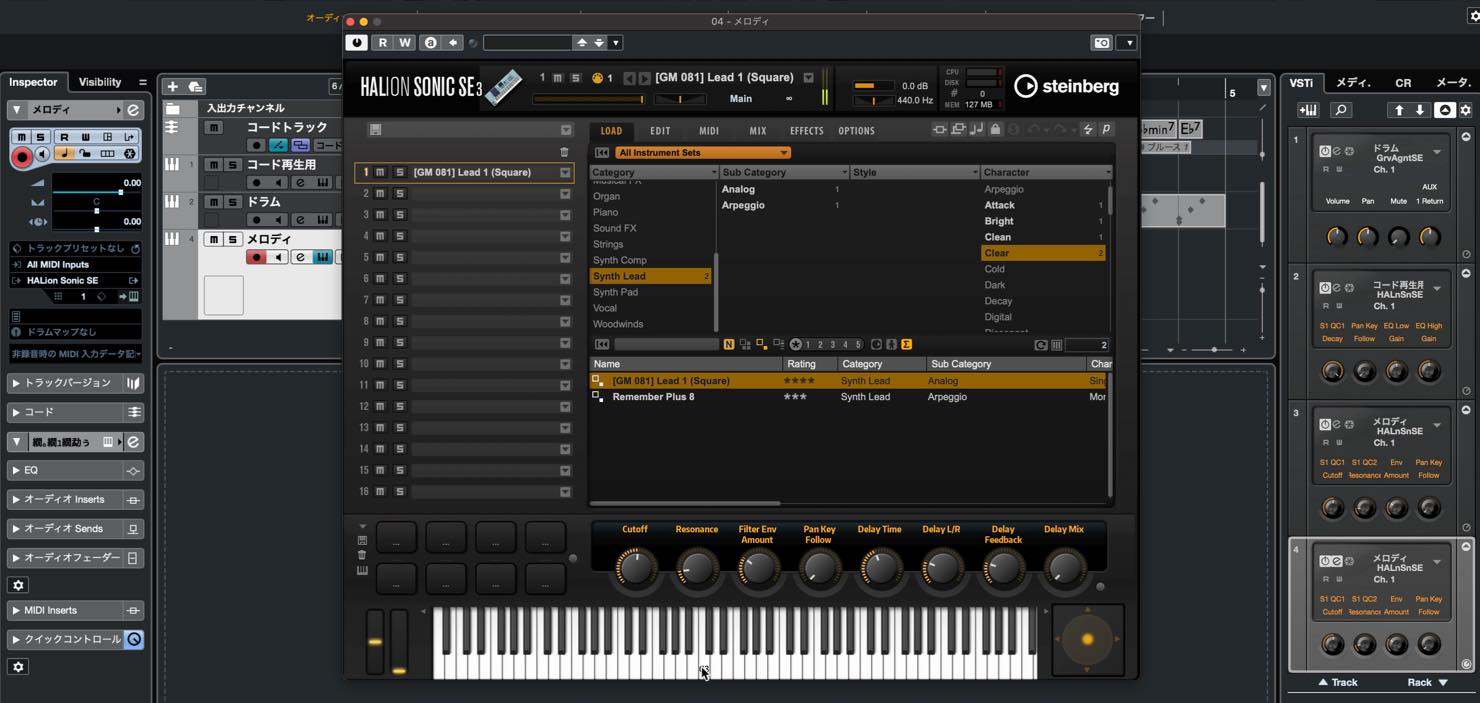Viewport: 1480px width, 703px height.
Task: Click the first trigger pad
Action: (x=396, y=539)
